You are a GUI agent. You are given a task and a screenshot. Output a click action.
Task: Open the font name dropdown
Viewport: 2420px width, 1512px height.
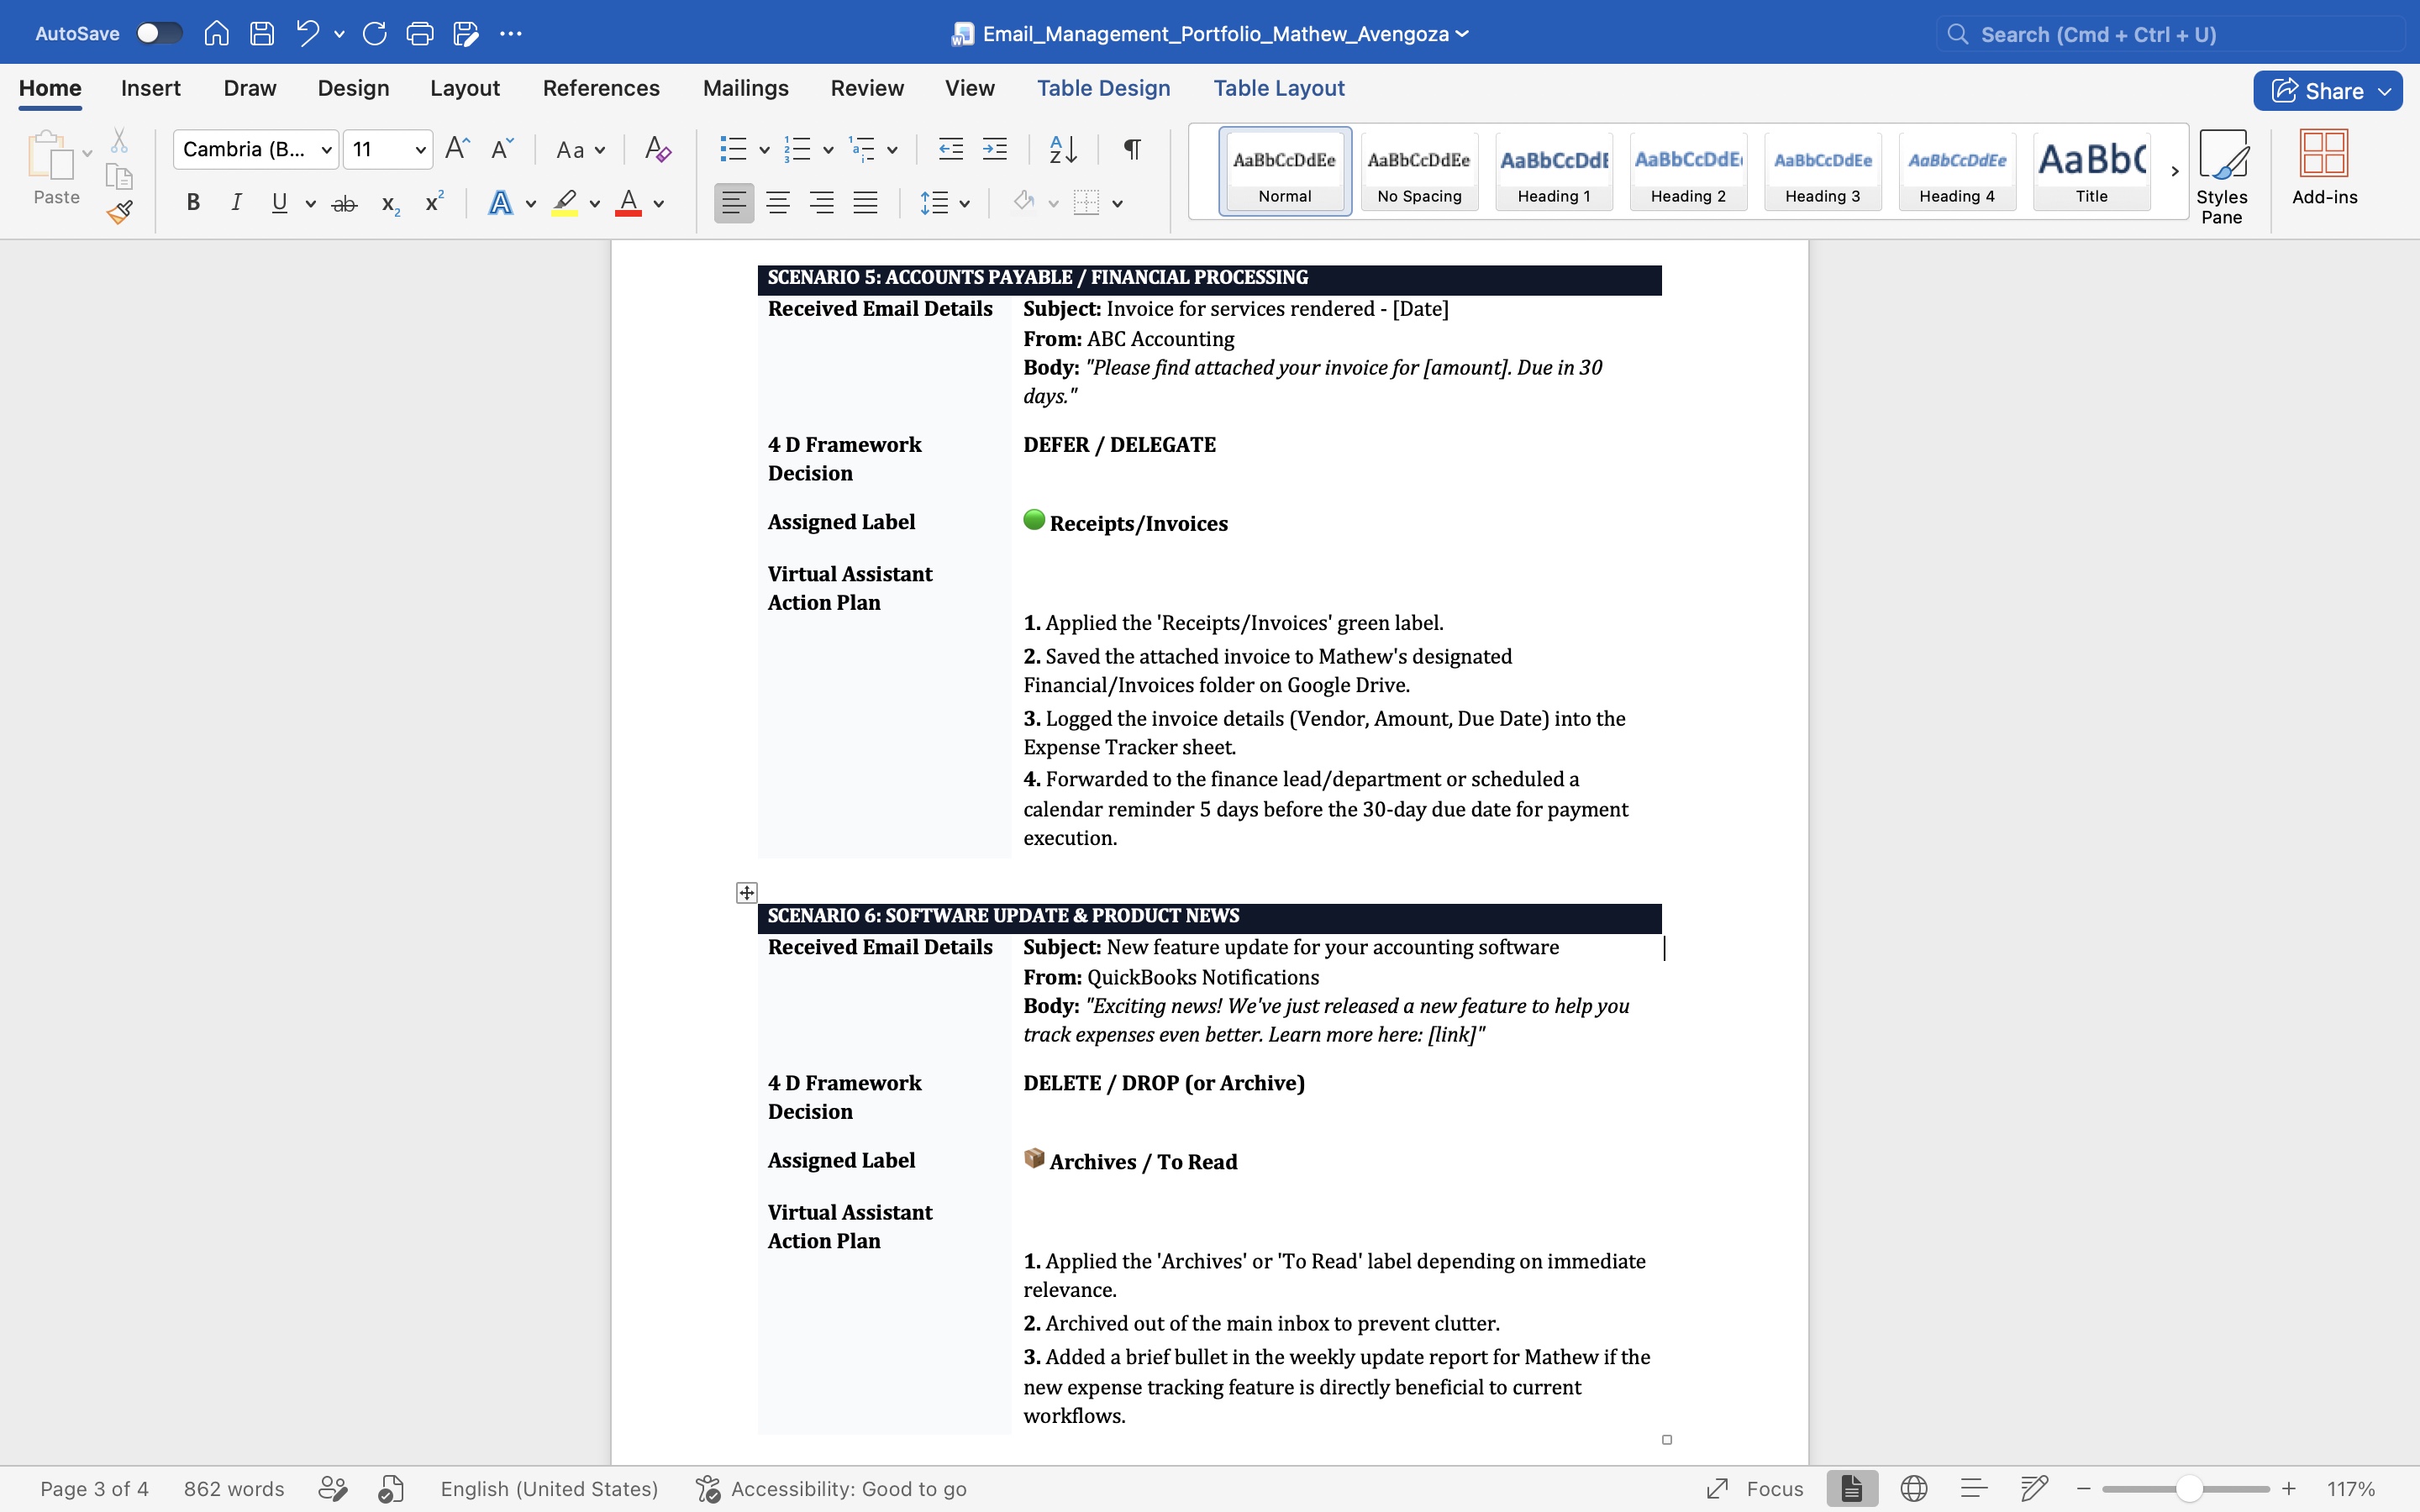pos(326,150)
